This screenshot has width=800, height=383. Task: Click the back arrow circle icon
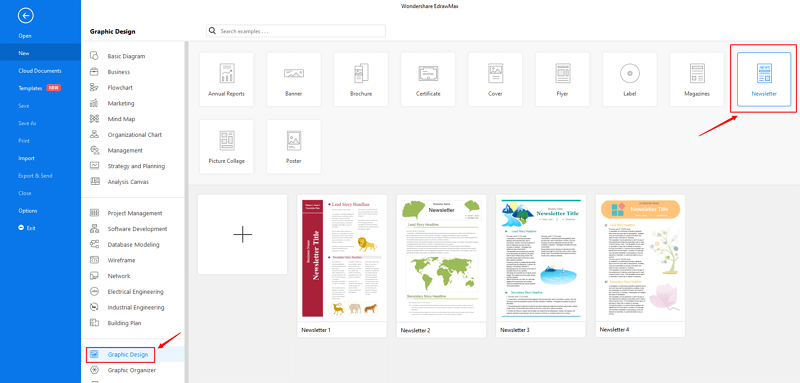26,16
